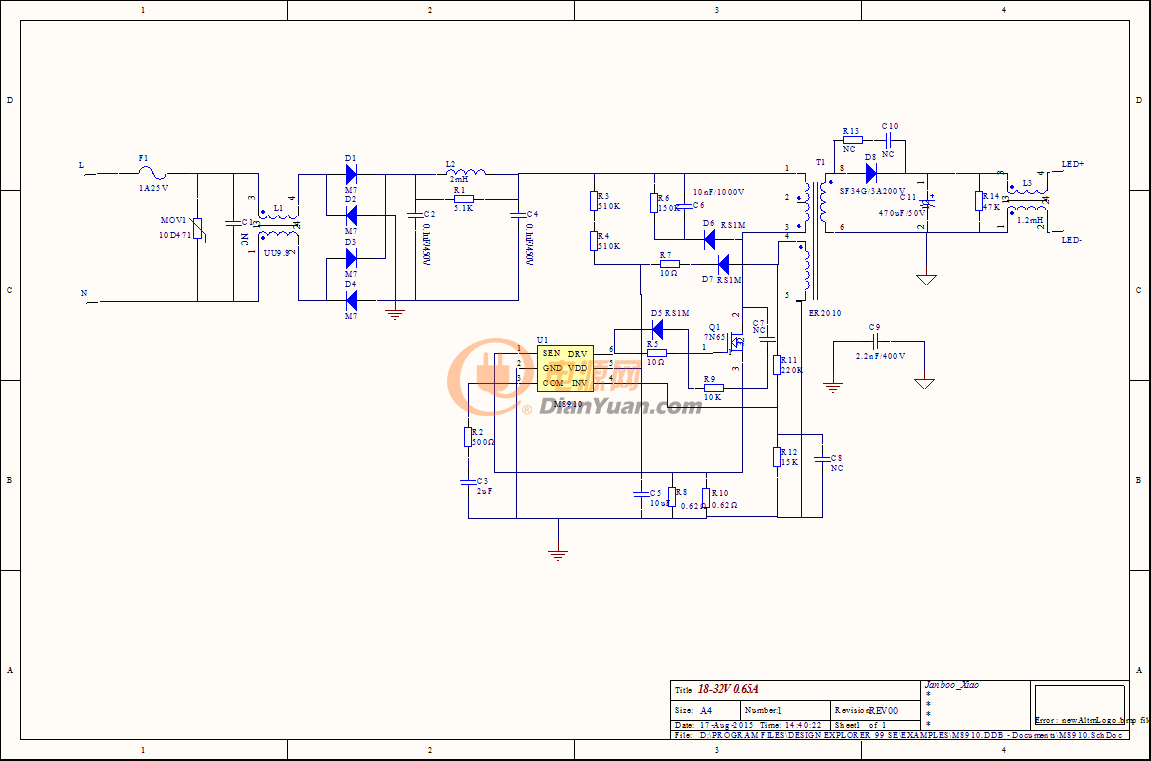
Task: Select capacitor C4 symbol
Action: click(518, 214)
